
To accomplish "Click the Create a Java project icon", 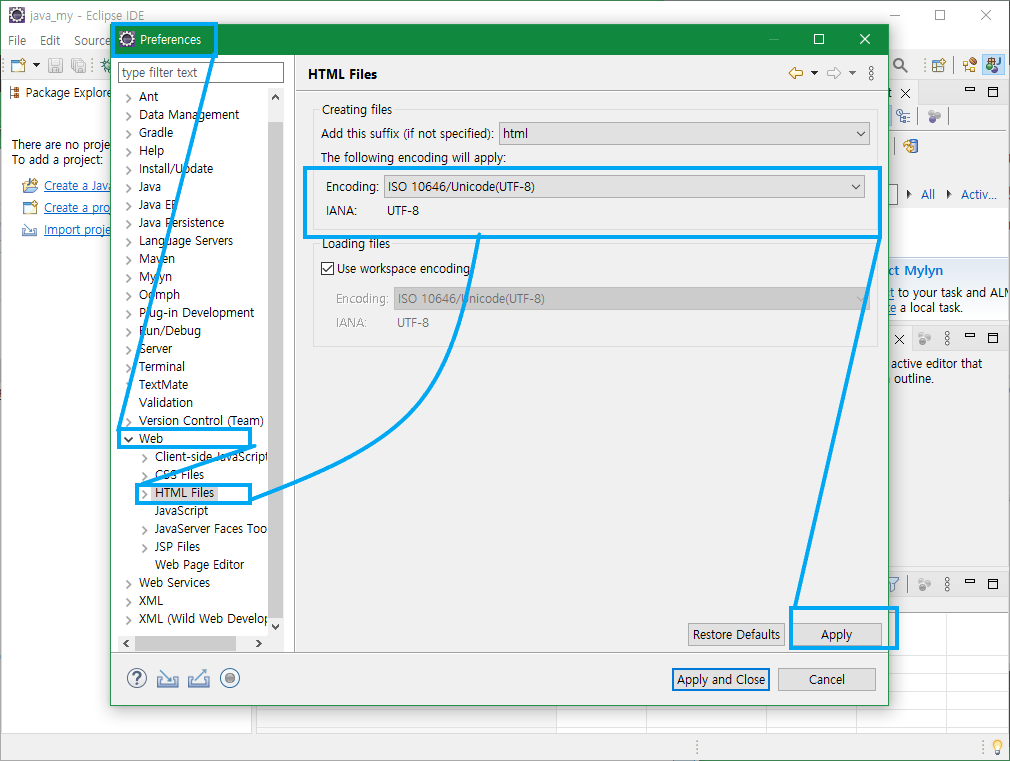I will [x=30, y=186].
